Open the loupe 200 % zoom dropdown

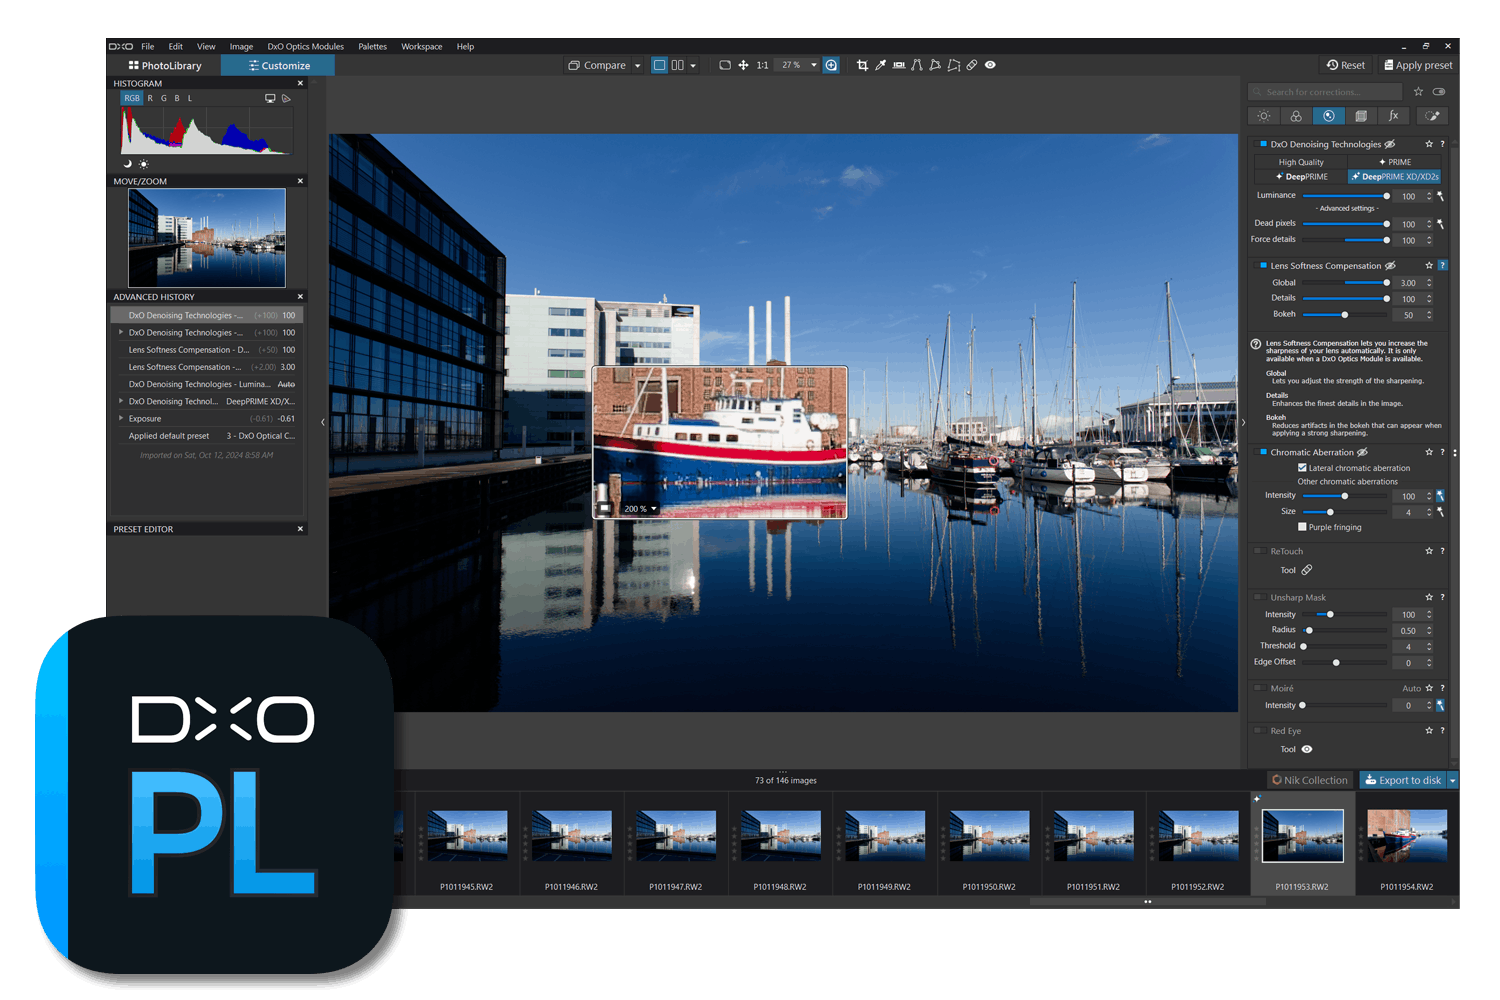654,509
